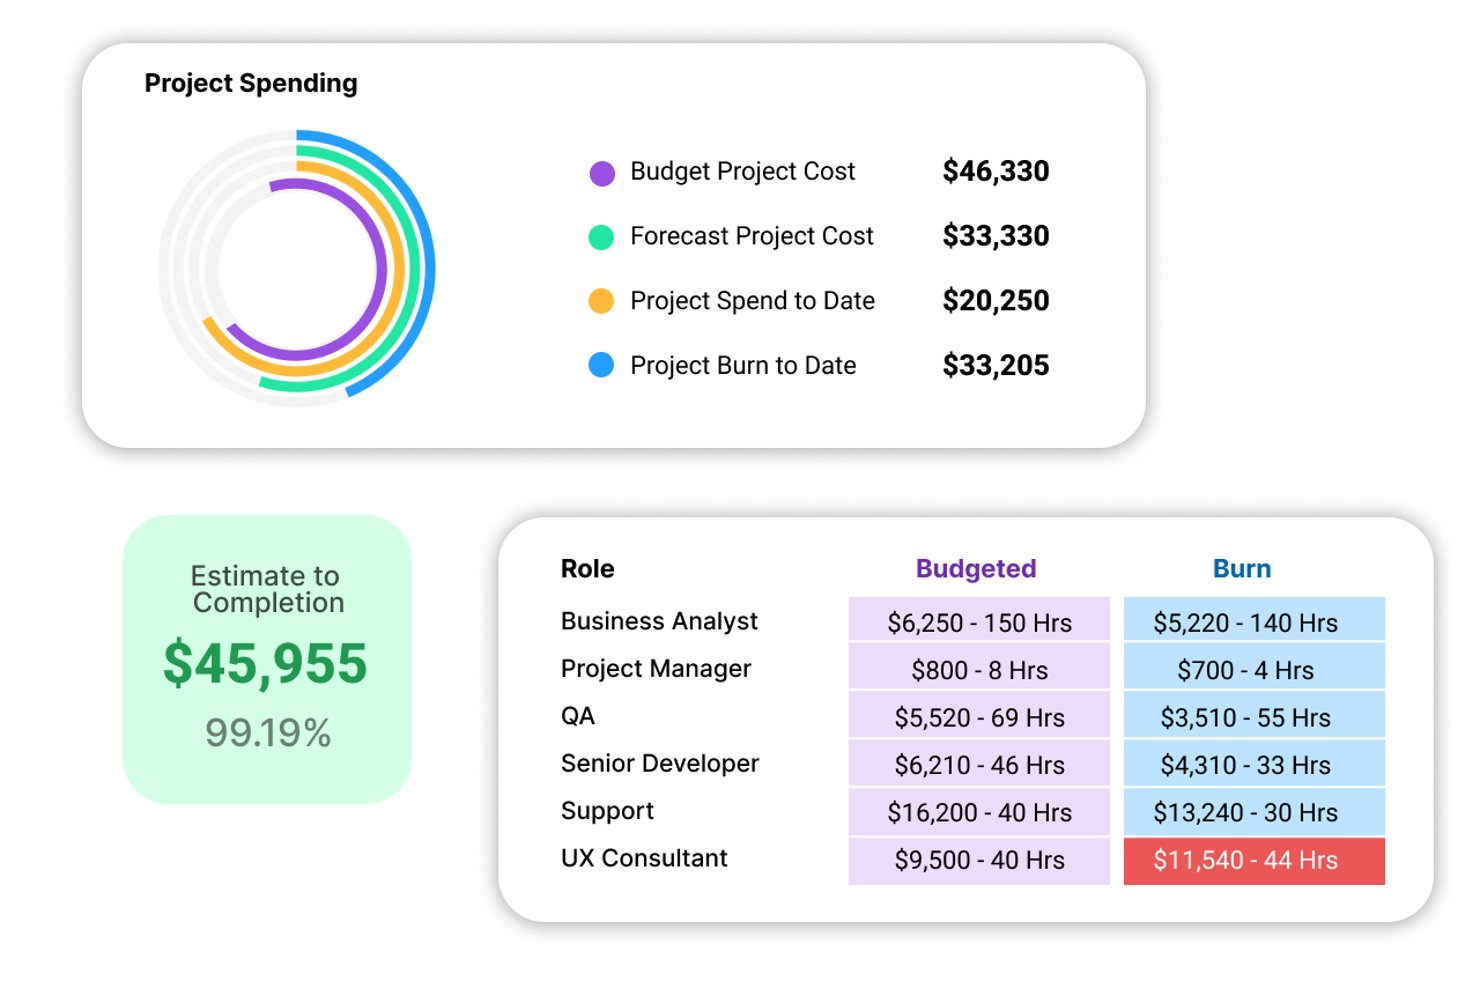This screenshot has width=1480, height=987.
Task: Click the $9,500 - 40 Hrs budgeted cell
Action: [979, 860]
